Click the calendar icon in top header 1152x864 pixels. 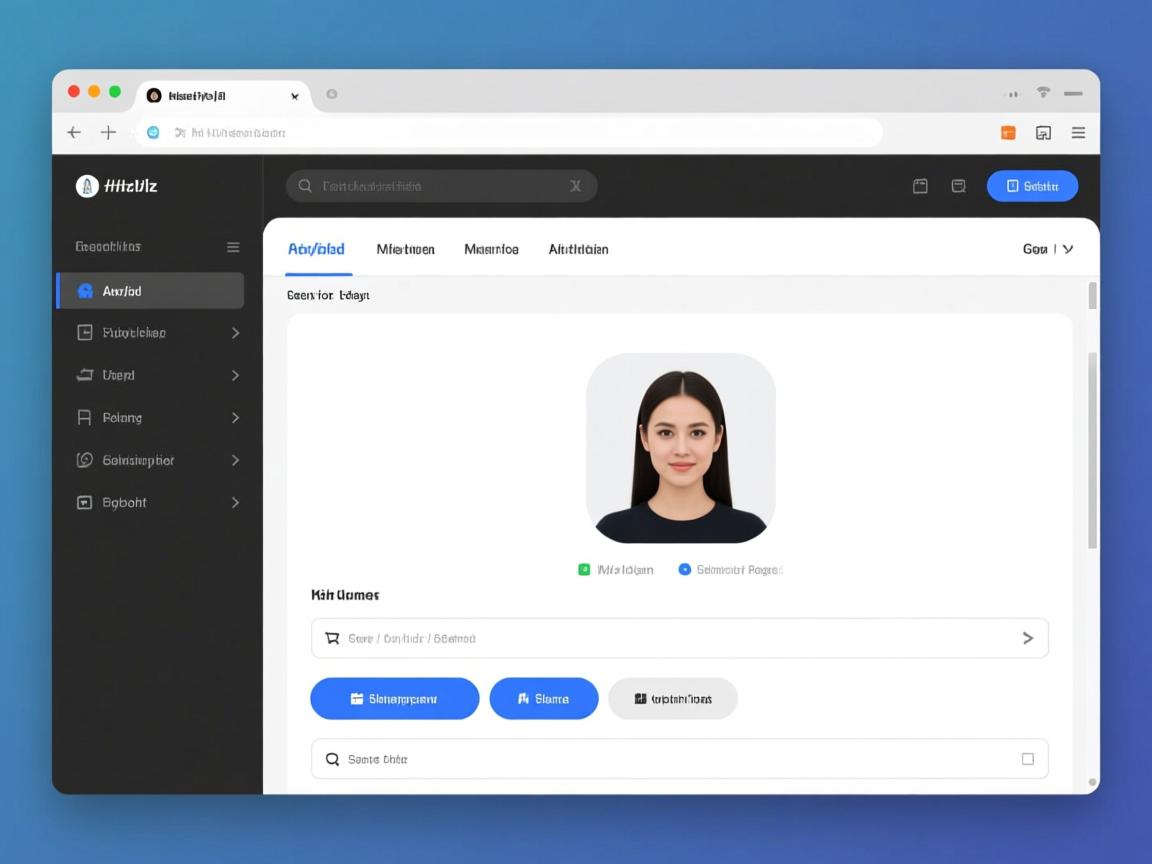[x=920, y=186]
